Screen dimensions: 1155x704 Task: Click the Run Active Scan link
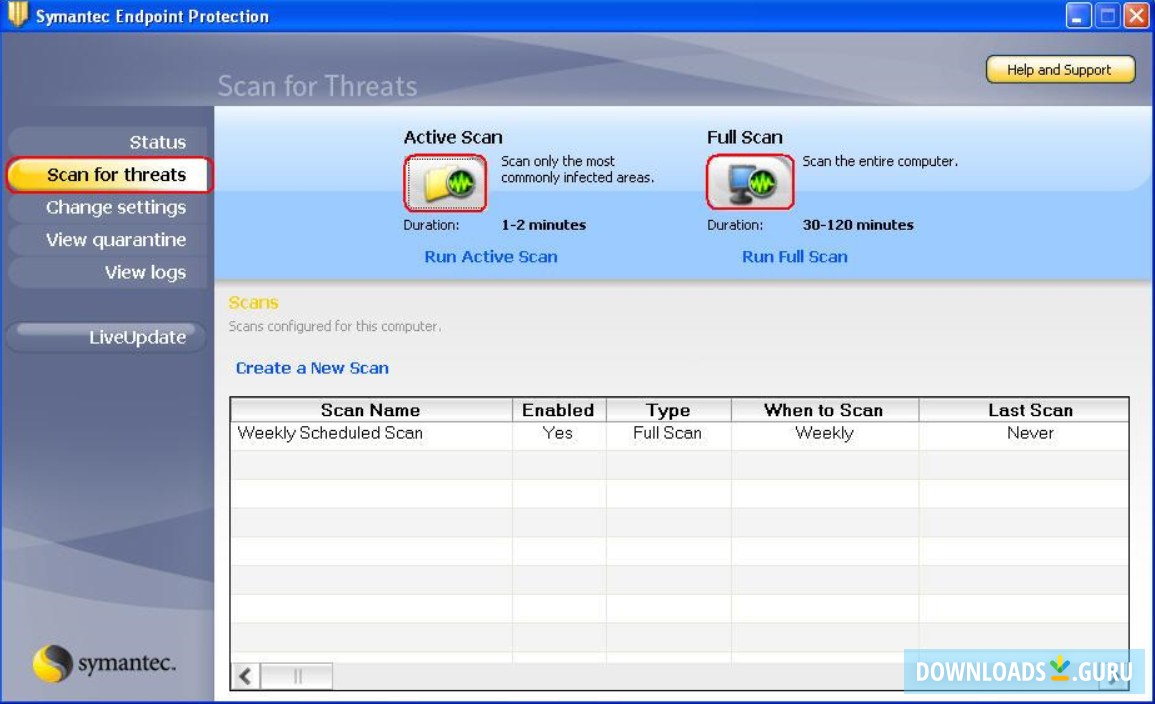pyautogui.click(x=490, y=256)
